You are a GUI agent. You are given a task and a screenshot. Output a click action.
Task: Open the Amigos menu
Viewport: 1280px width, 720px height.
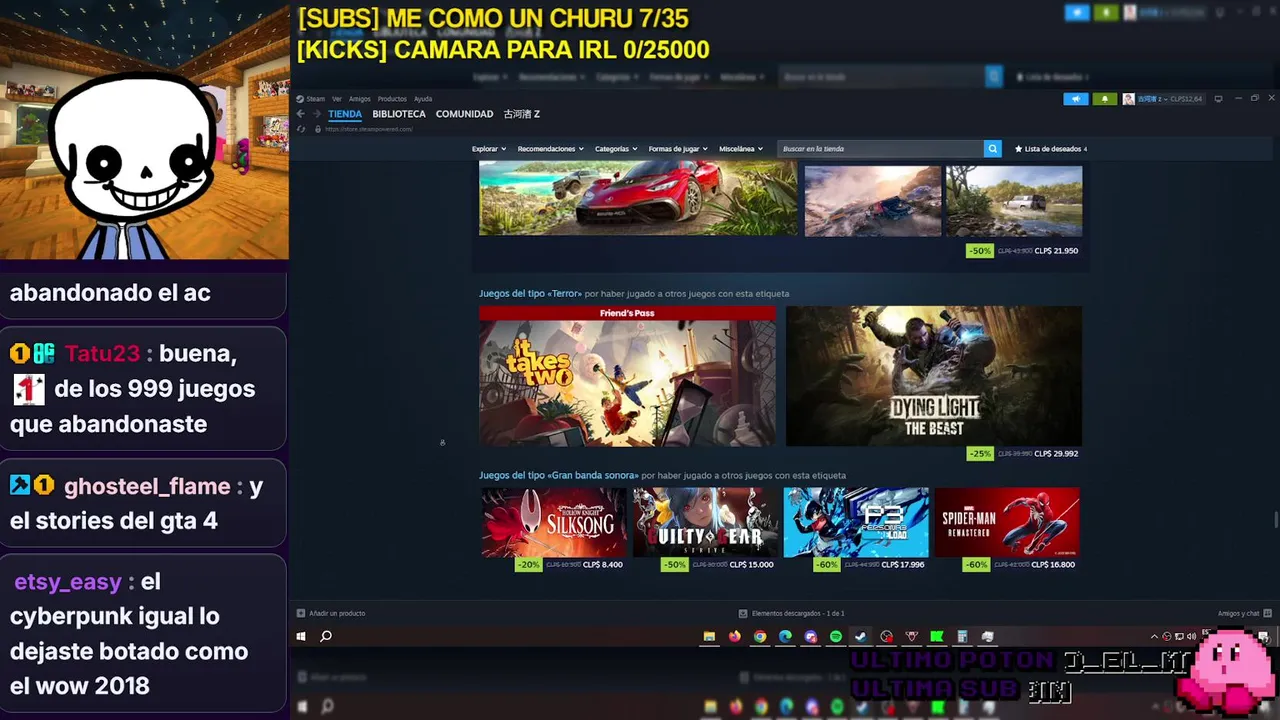(x=360, y=99)
